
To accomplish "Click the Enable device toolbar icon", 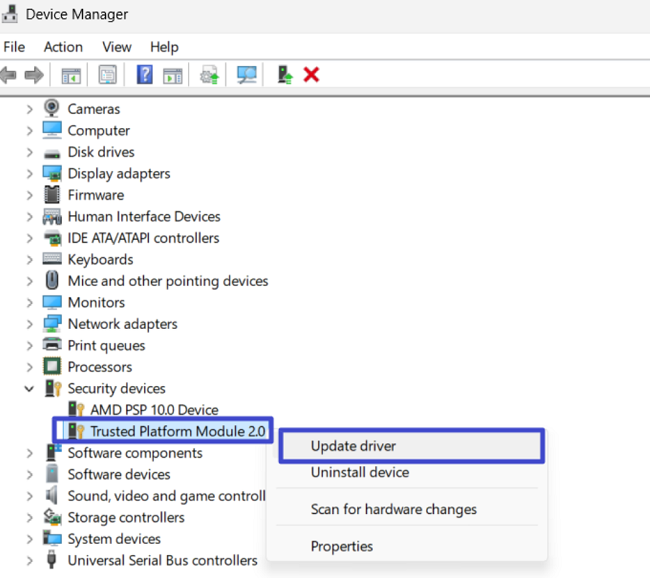I will click(x=285, y=75).
